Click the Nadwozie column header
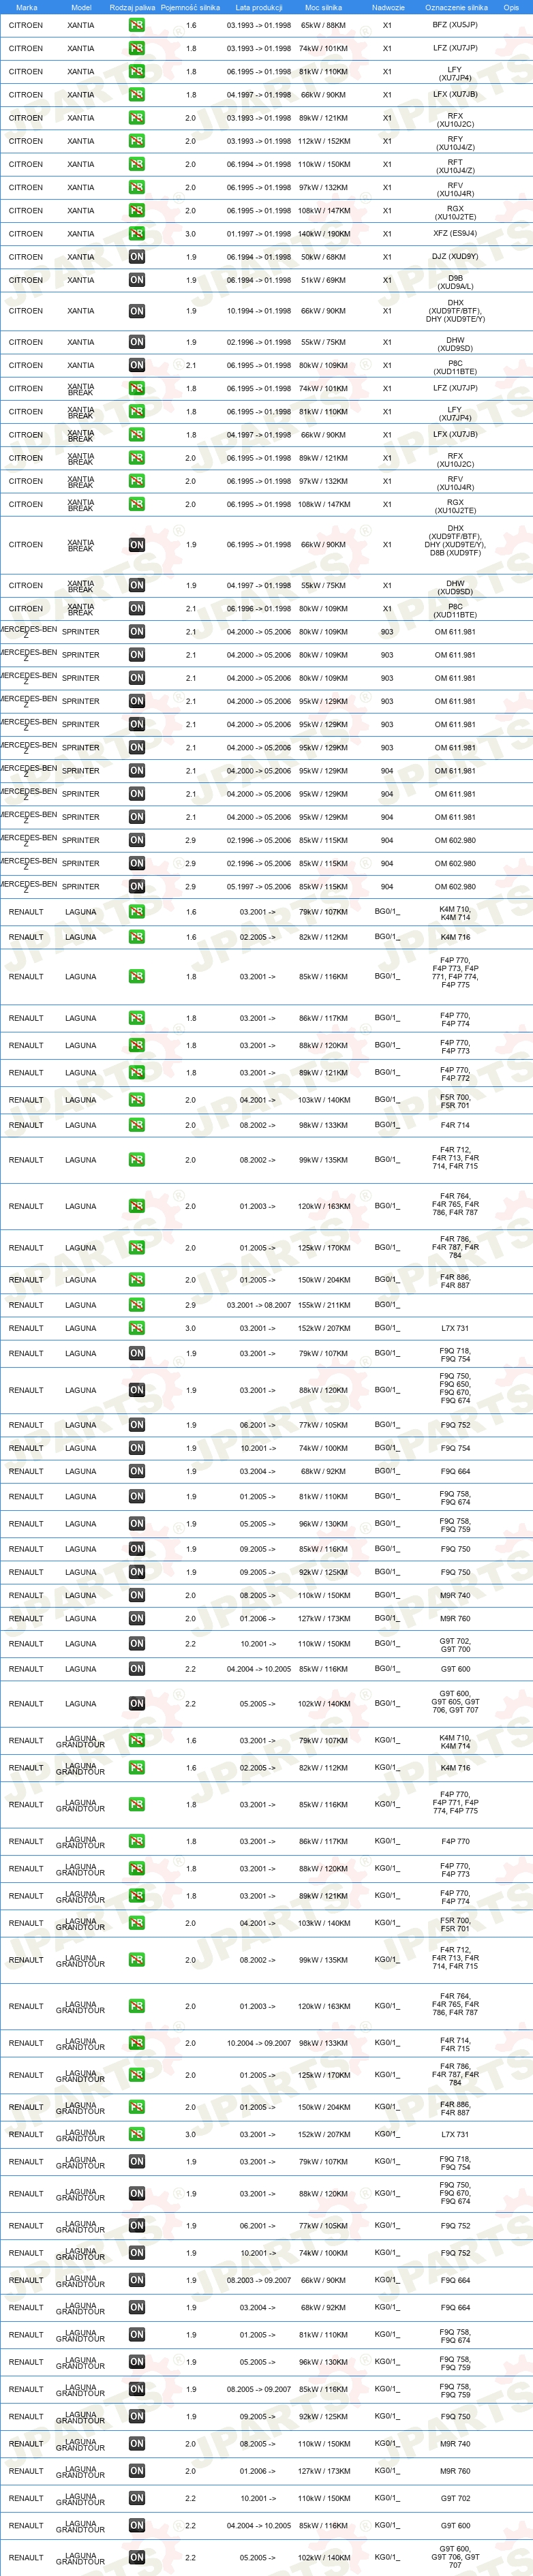The image size is (533, 2576). point(388,7)
